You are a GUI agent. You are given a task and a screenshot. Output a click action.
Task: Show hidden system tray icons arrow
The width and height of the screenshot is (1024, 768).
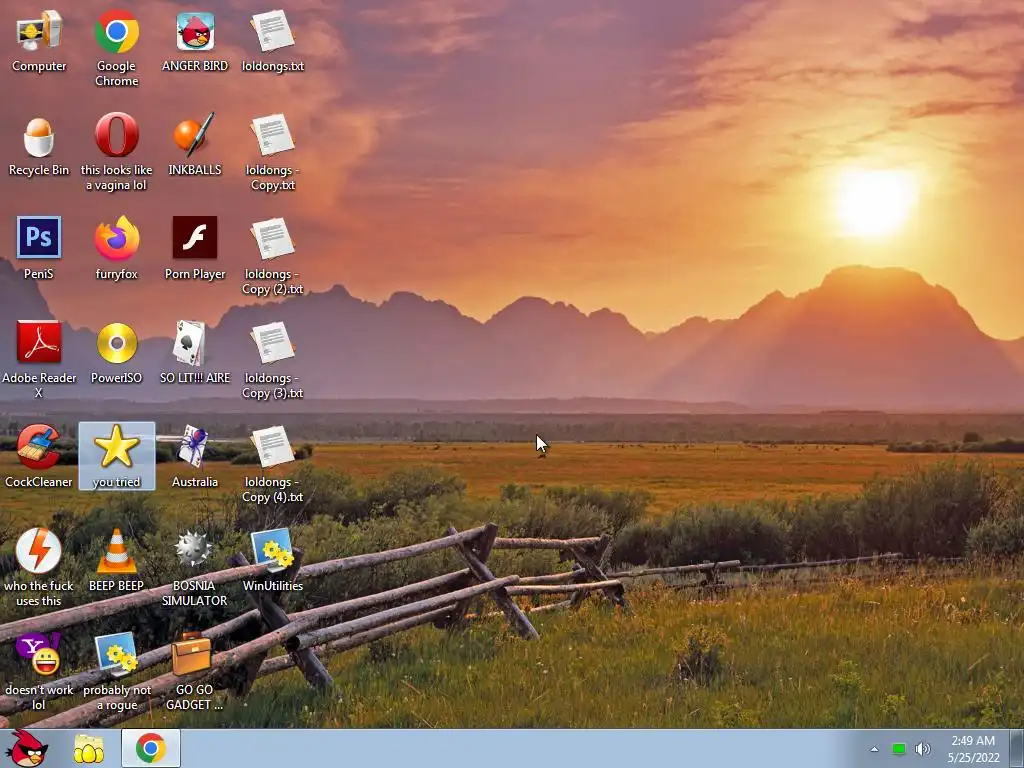(874, 749)
